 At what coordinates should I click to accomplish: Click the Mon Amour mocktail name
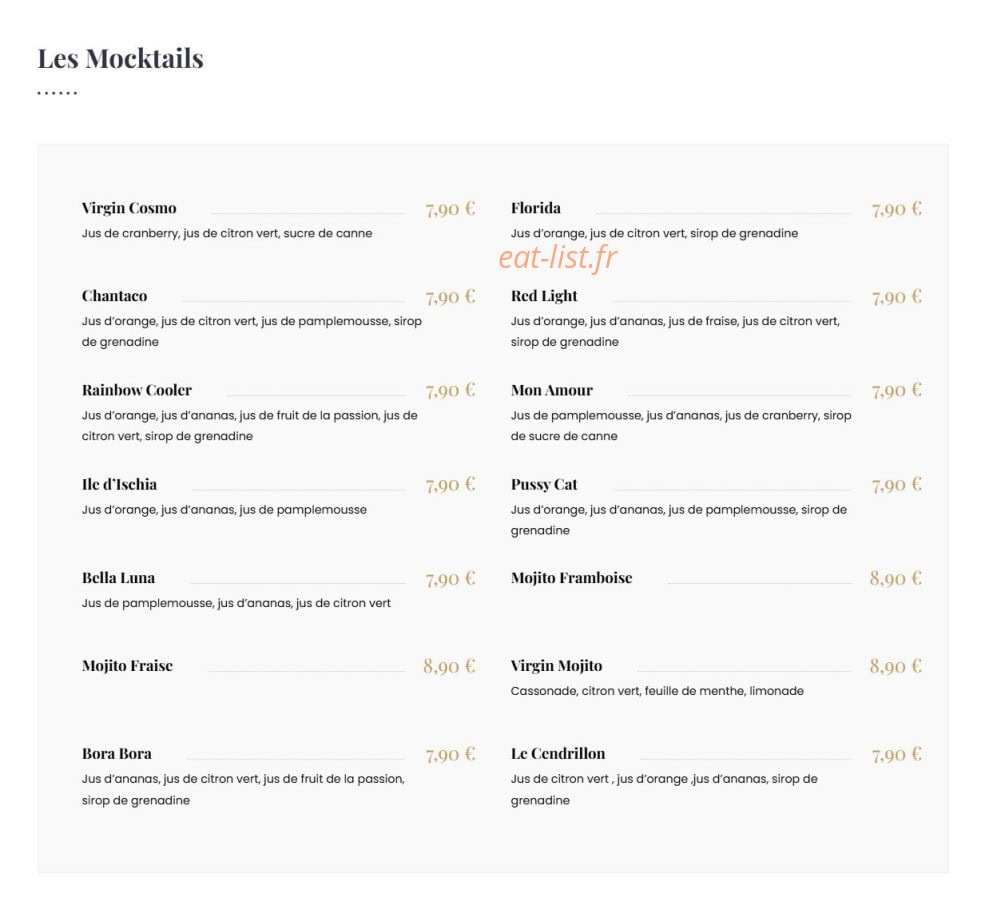(552, 390)
